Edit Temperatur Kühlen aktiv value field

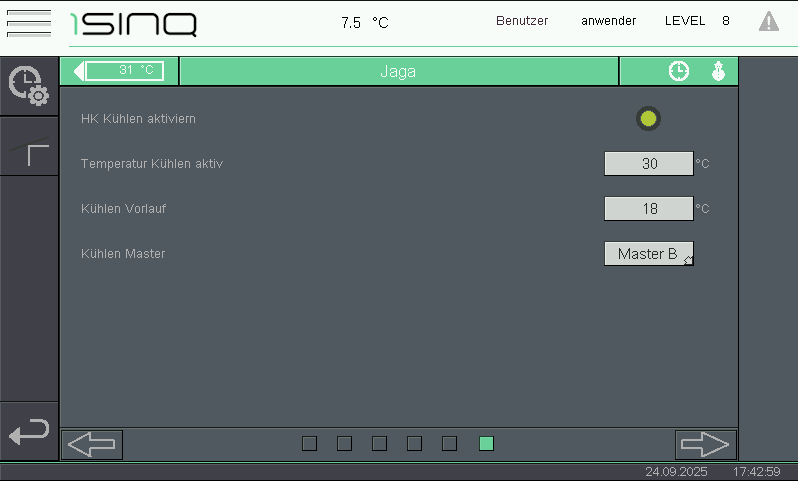click(x=648, y=164)
